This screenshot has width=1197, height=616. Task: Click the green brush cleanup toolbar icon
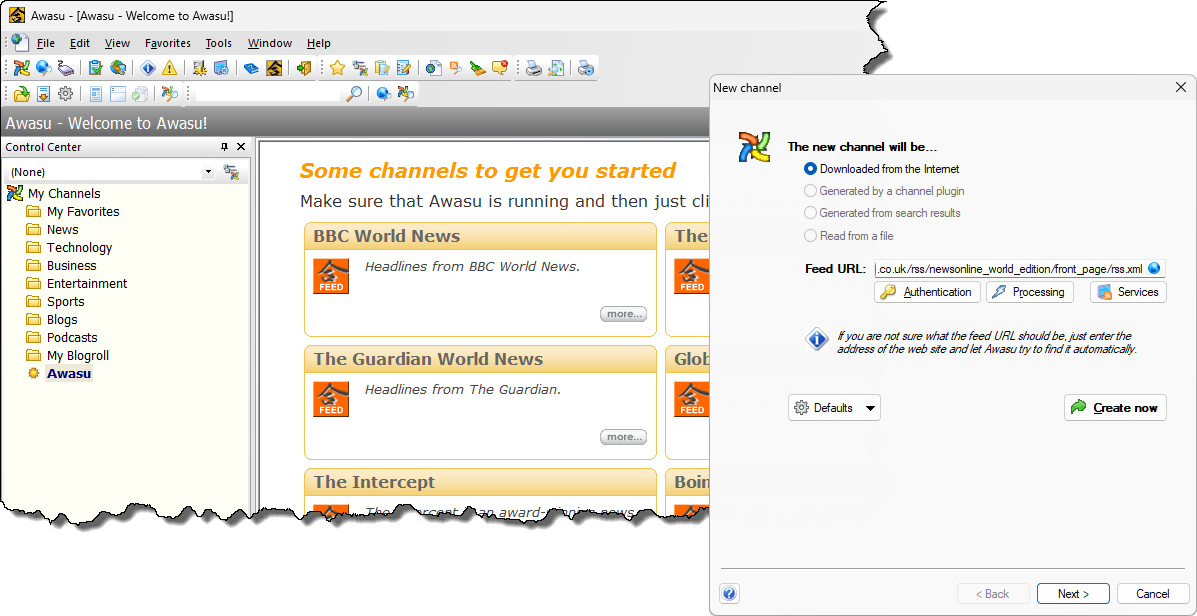(x=477, y=68)
